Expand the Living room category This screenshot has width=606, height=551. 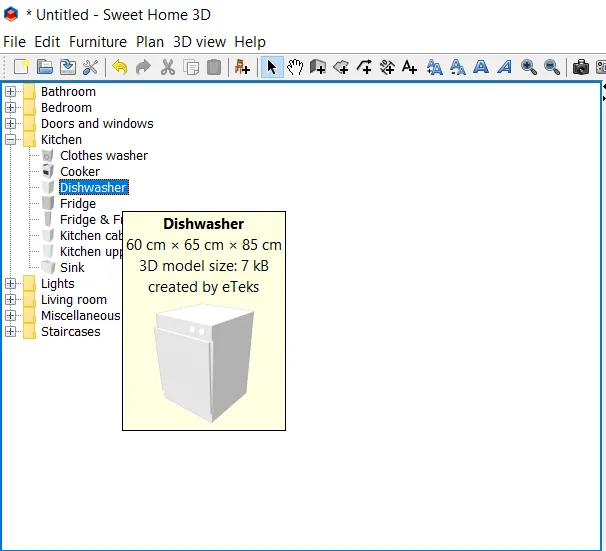[x=10, y=299]
